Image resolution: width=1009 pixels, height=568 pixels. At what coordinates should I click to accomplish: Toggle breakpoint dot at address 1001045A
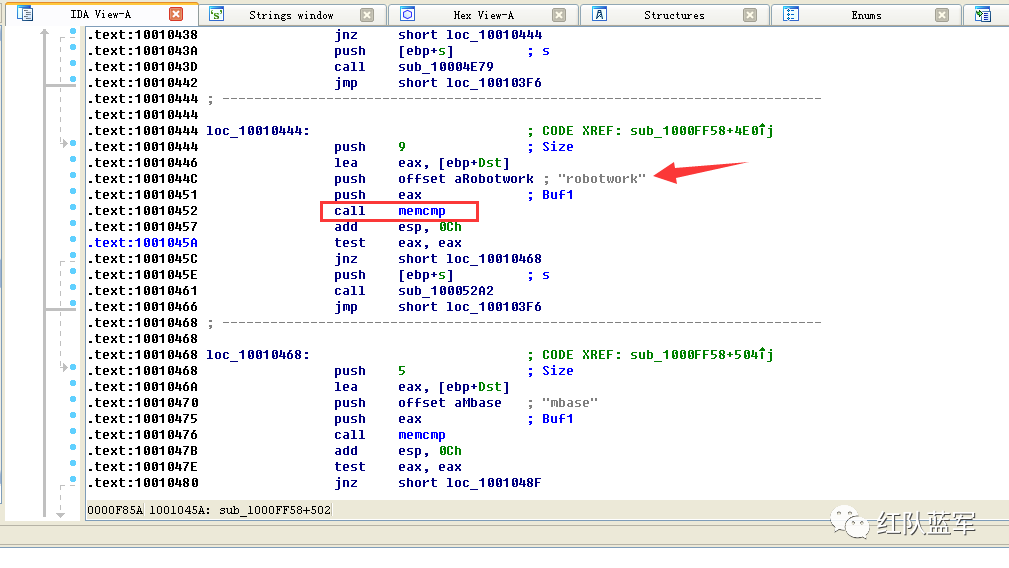73,240
